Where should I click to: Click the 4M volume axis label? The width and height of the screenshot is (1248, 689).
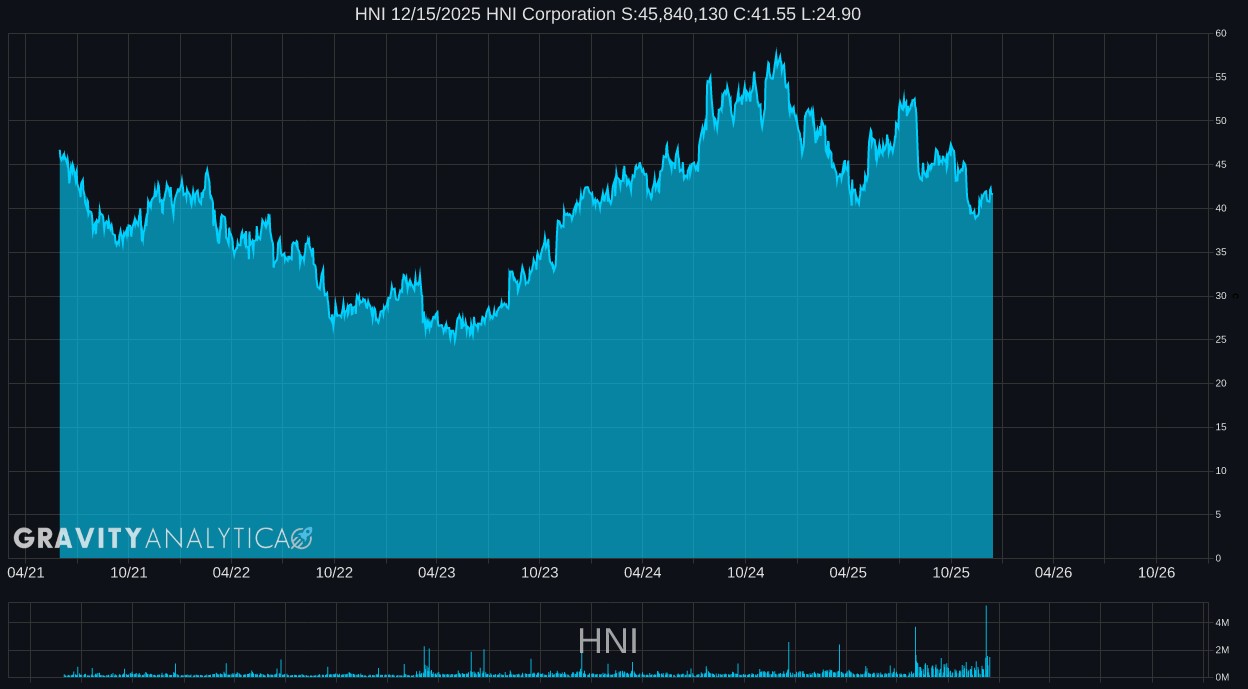pos(1222,623)
